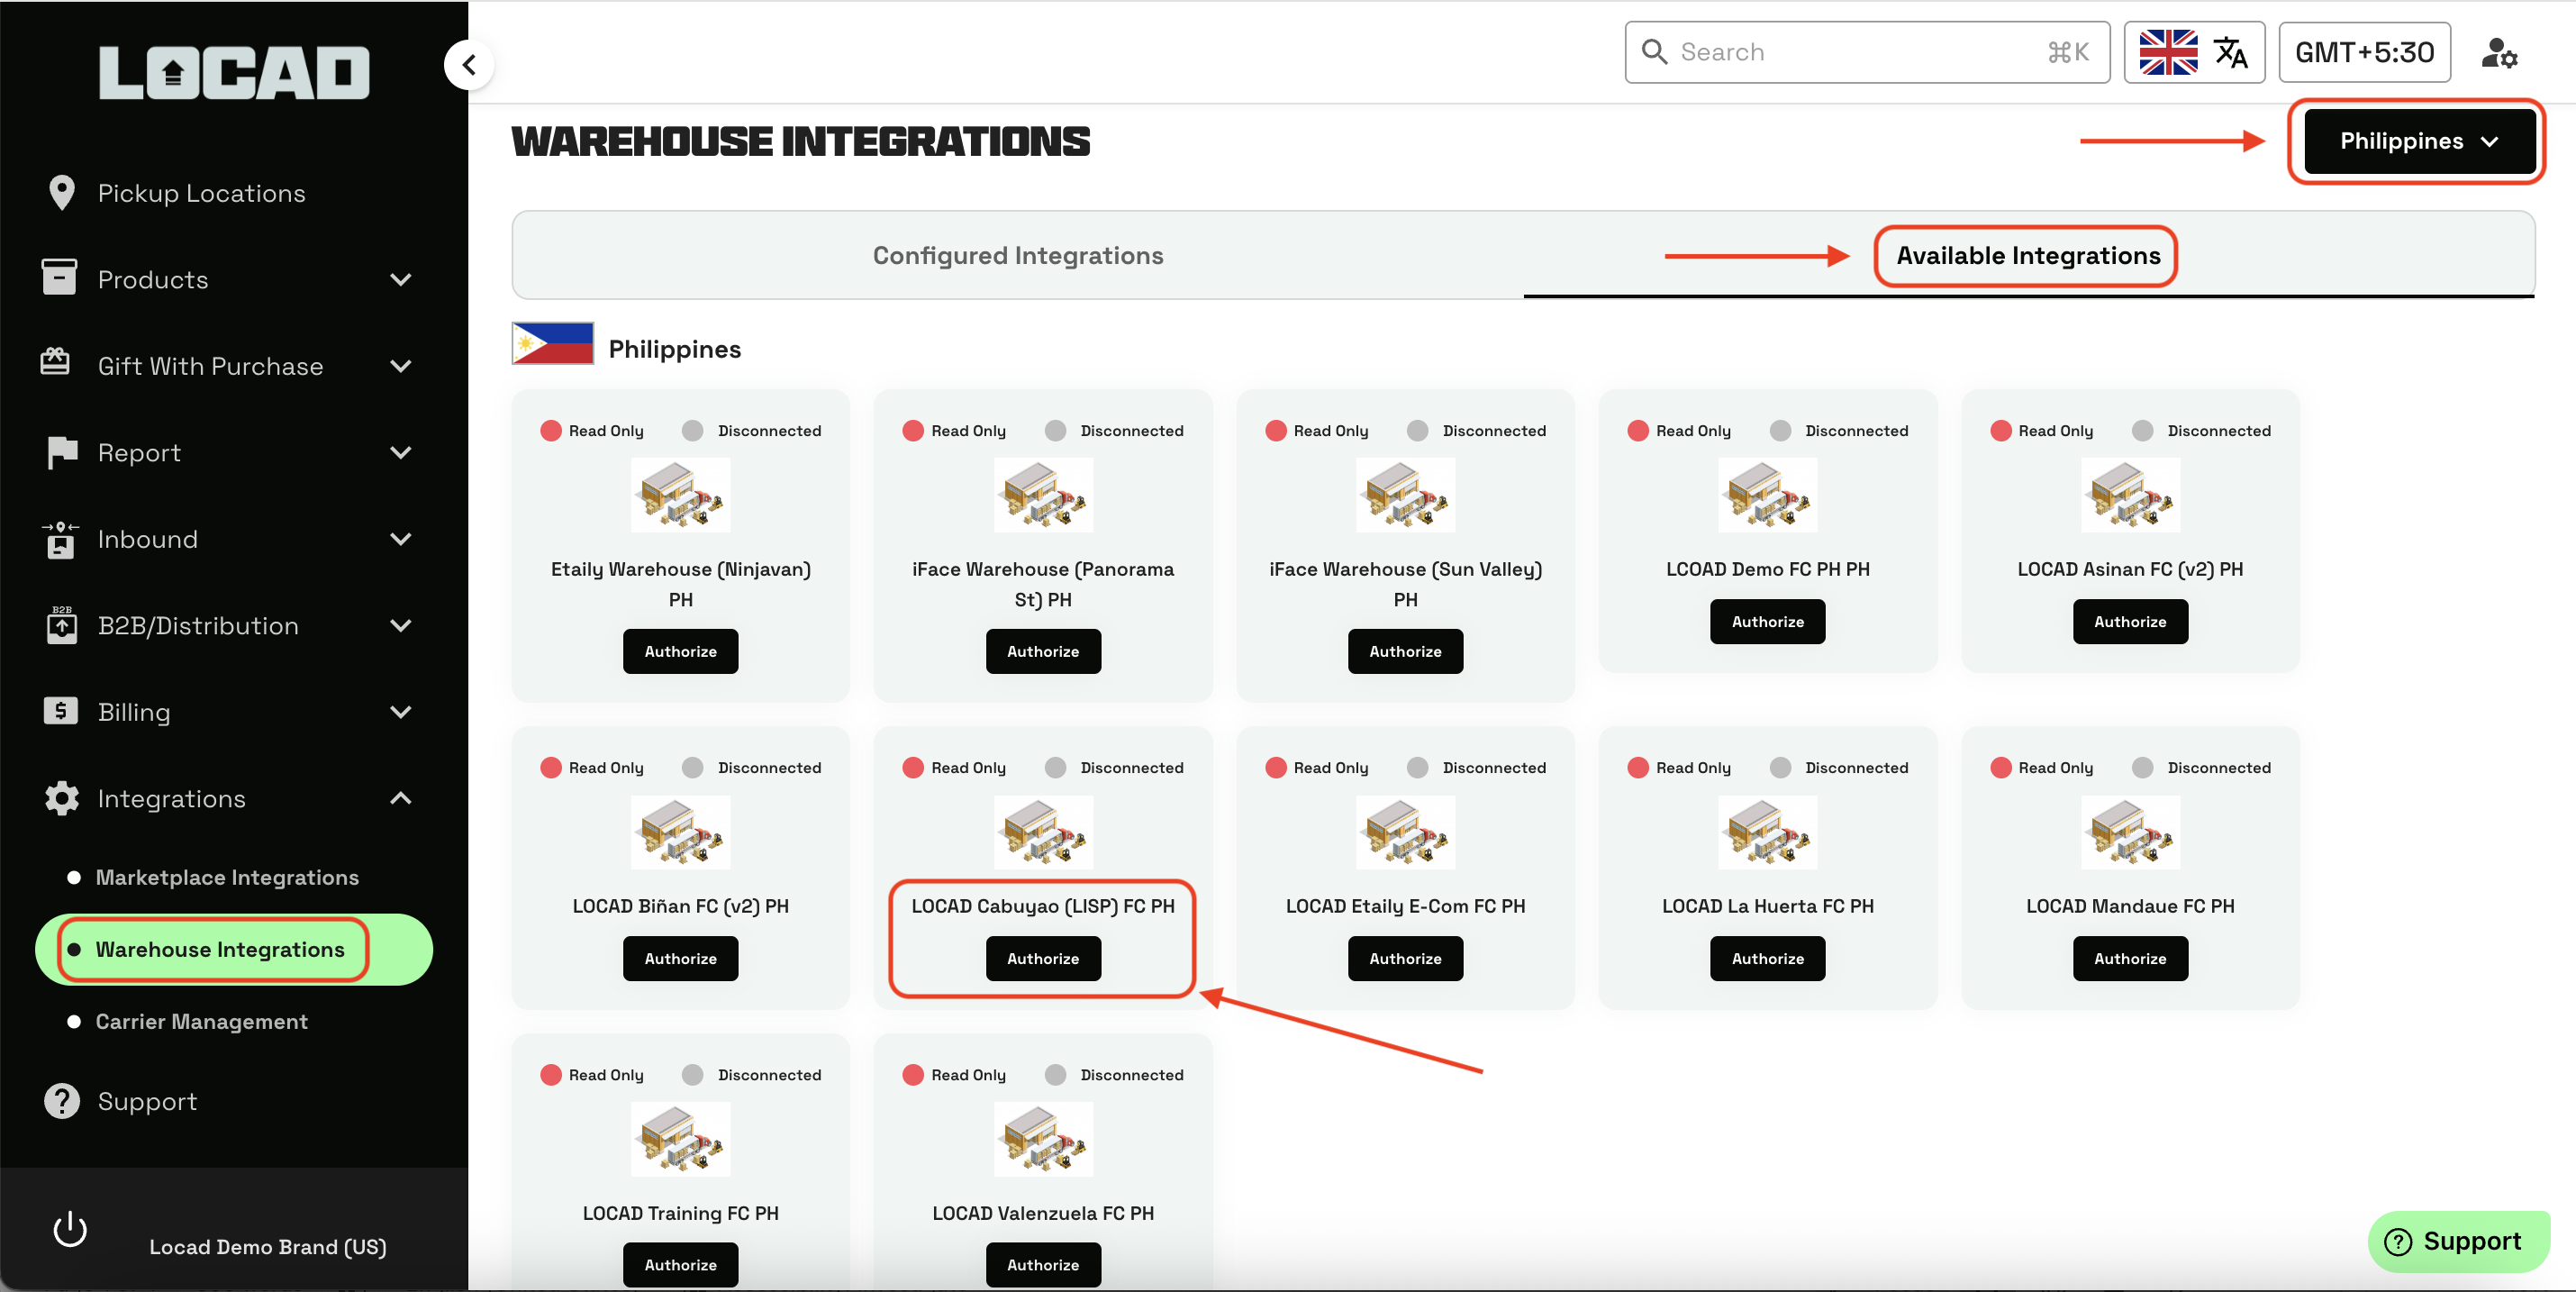This screenshot has height=1292, width=2576.
Task: Authorize LOCAD Cabuyao (LISP) FC PH
Action: pos(1042,958)
